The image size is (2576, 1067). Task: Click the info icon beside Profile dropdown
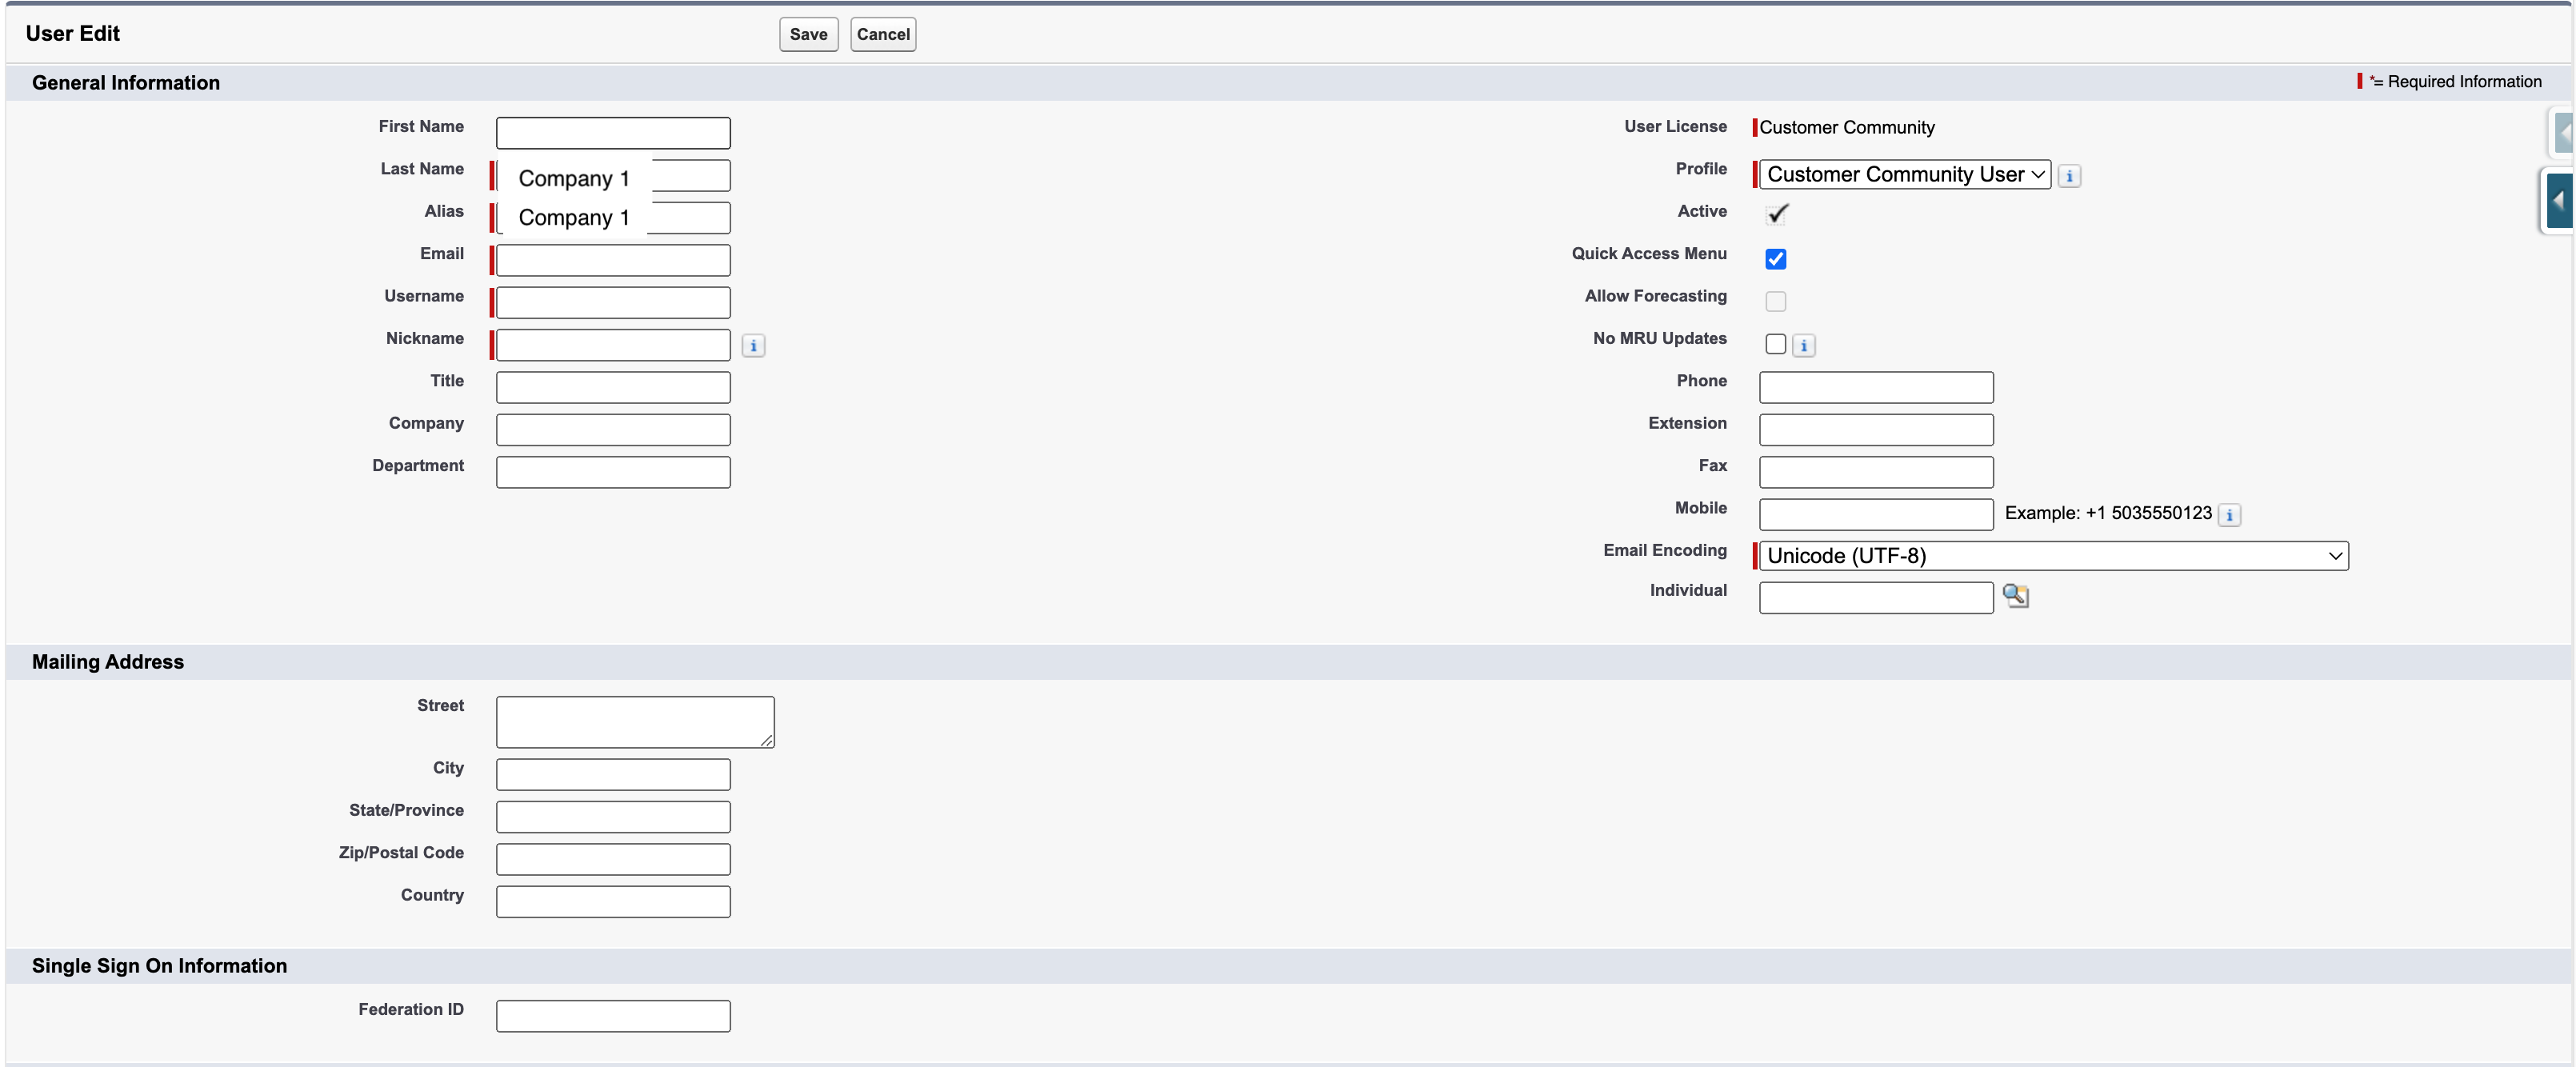point(2069,175)
